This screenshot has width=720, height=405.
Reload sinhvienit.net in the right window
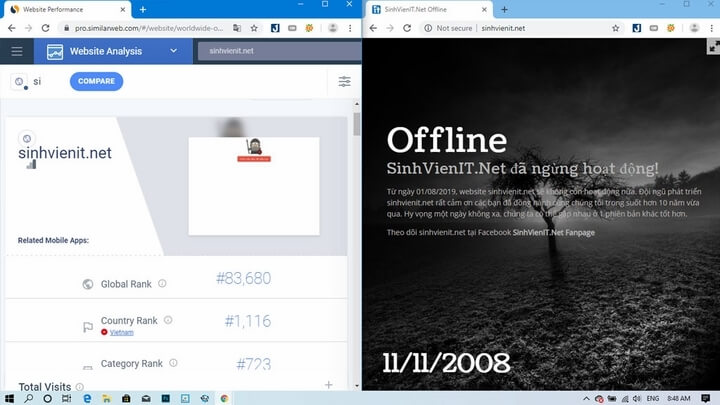tap(407, 28)
